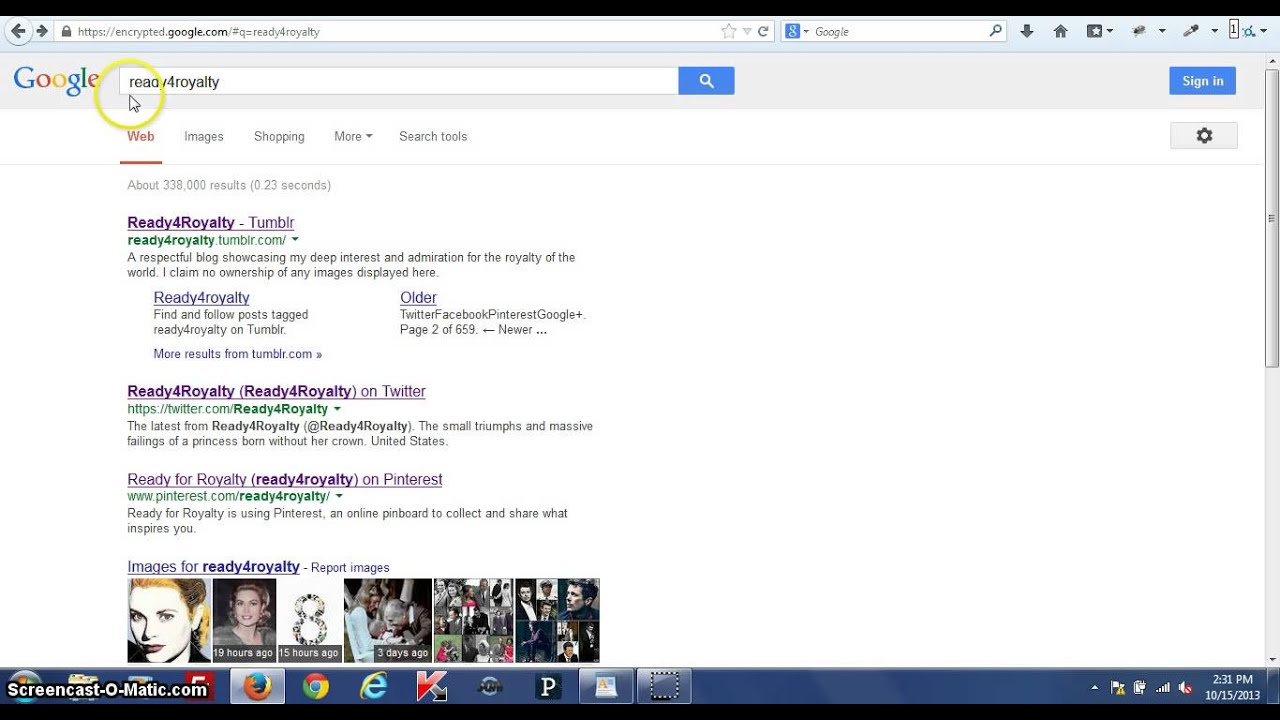Open the Older sitelink
Viewport: 1280px width, 720px height.
(418, 297)
